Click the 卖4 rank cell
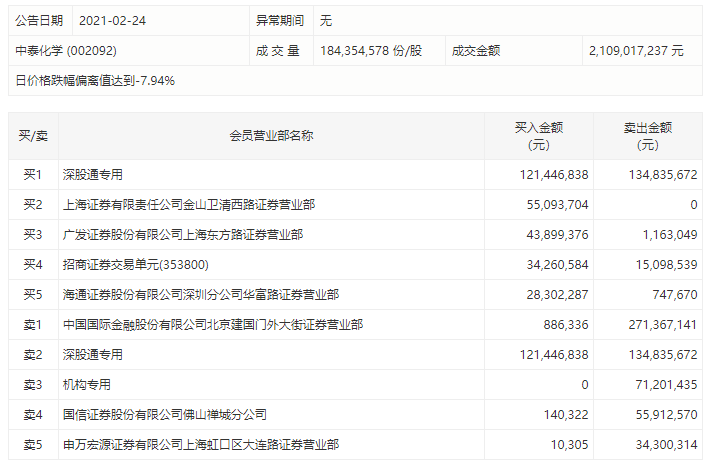The height and width of the screenshot is (473, 715). pyautogui.click(x=33, y=415)
